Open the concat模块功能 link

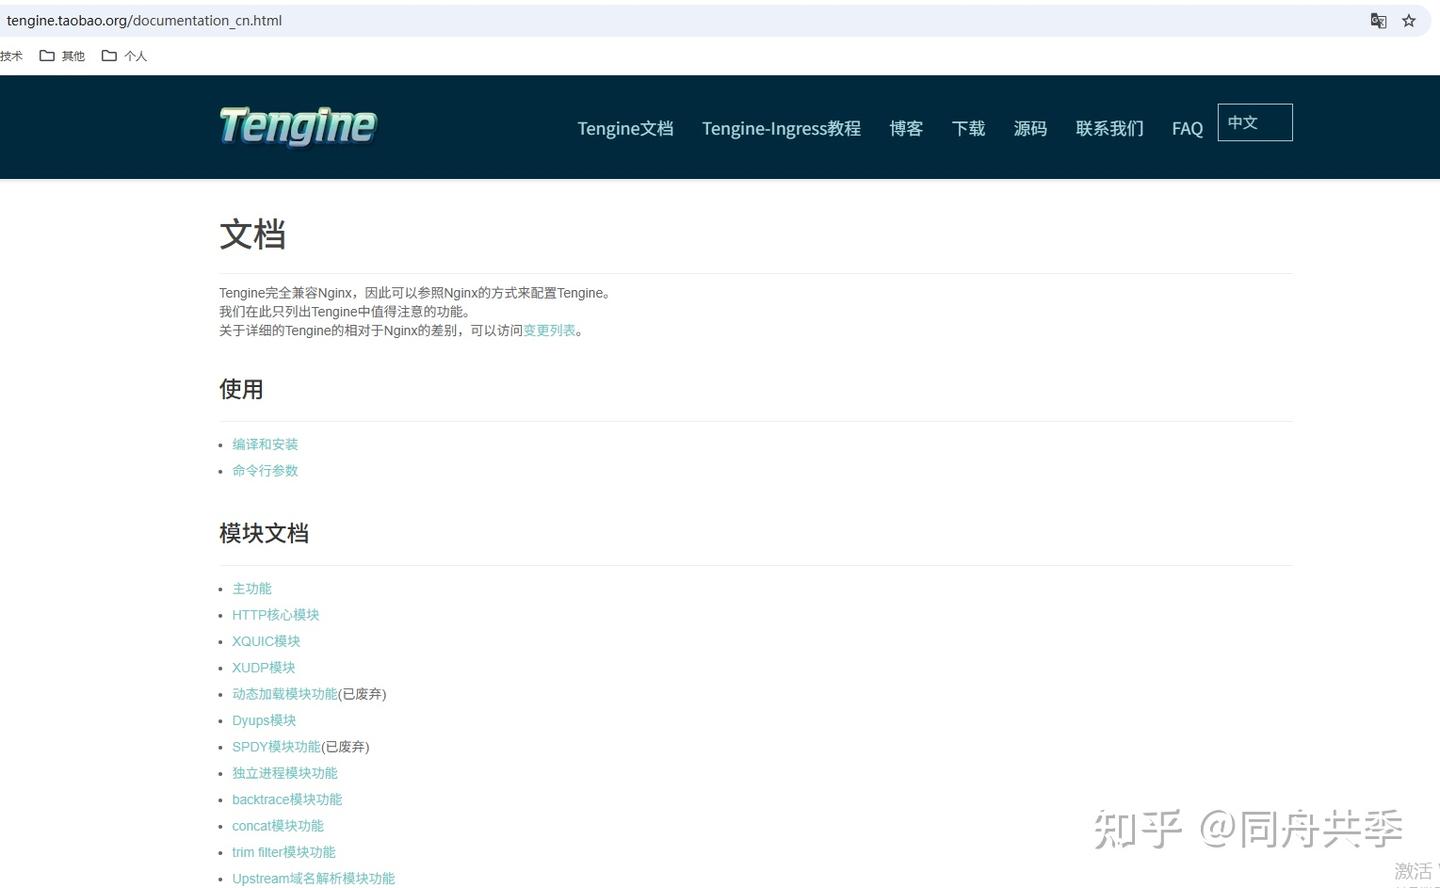[278, 826]
